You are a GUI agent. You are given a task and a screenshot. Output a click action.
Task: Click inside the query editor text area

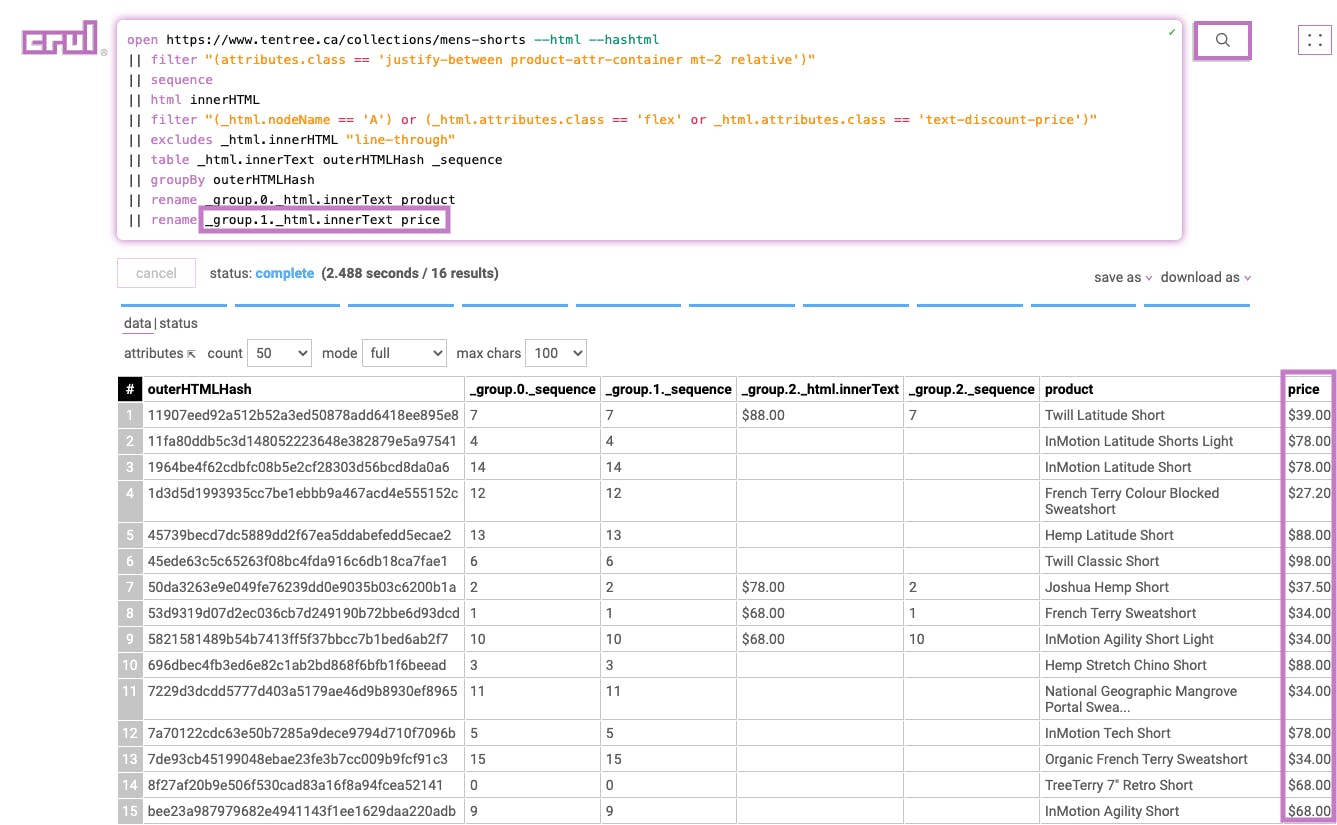[649, 130]
